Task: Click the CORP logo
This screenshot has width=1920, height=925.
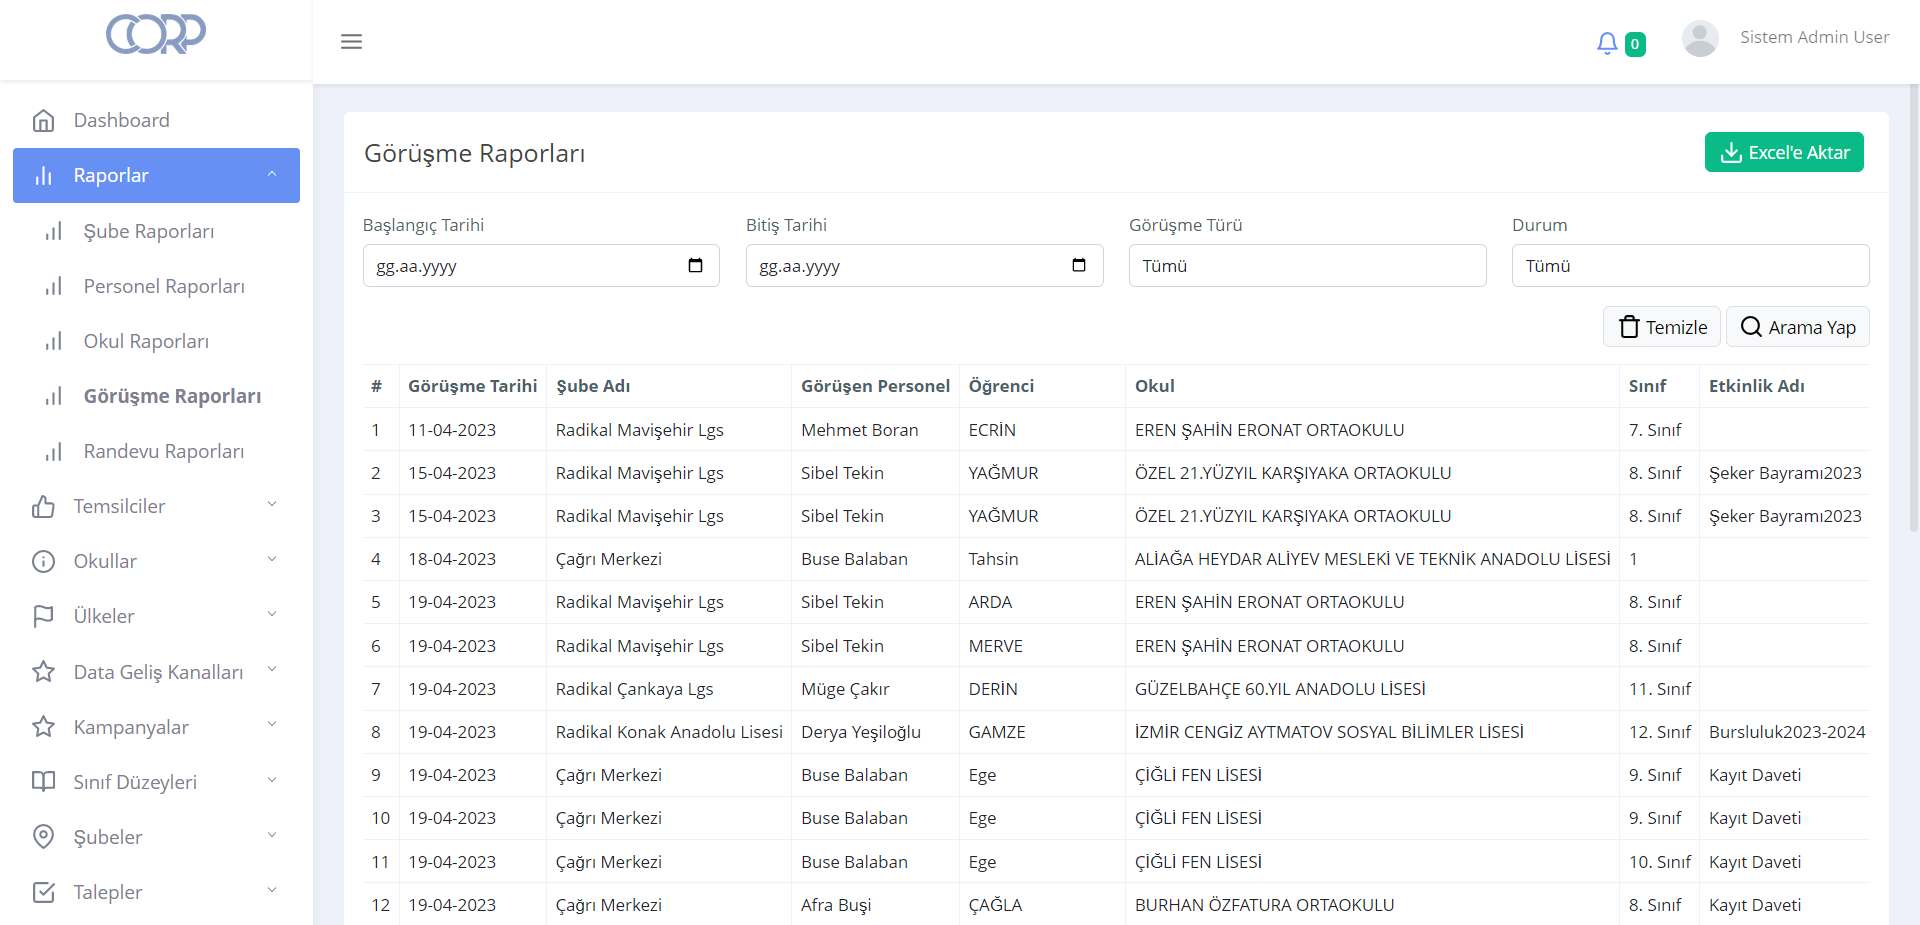Action: click(156, 34)
